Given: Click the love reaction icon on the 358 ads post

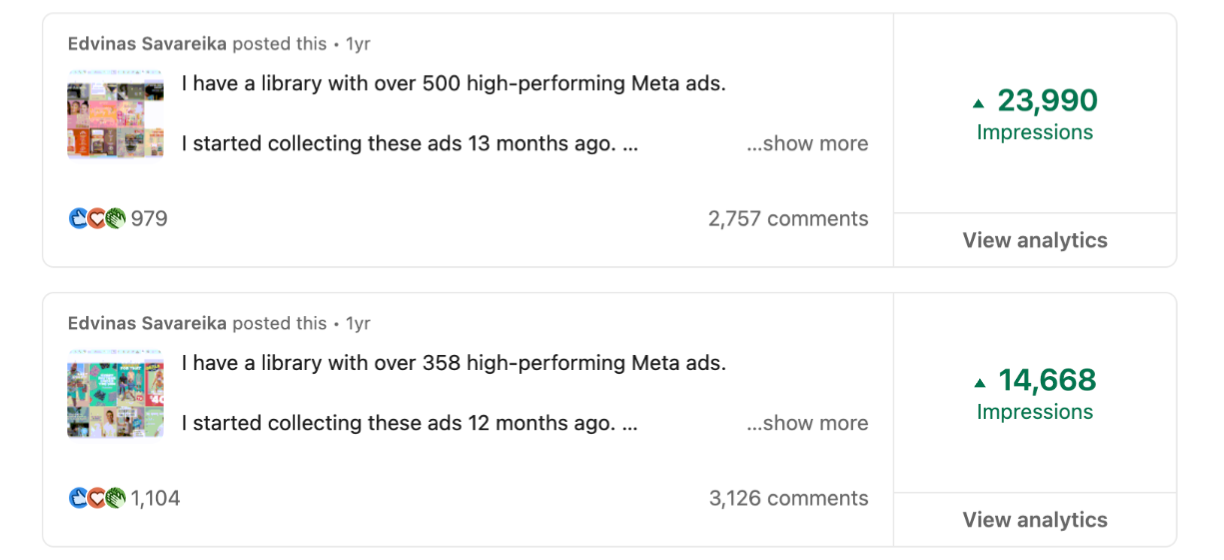Looking at the screenshot, I should coord(96,498).
